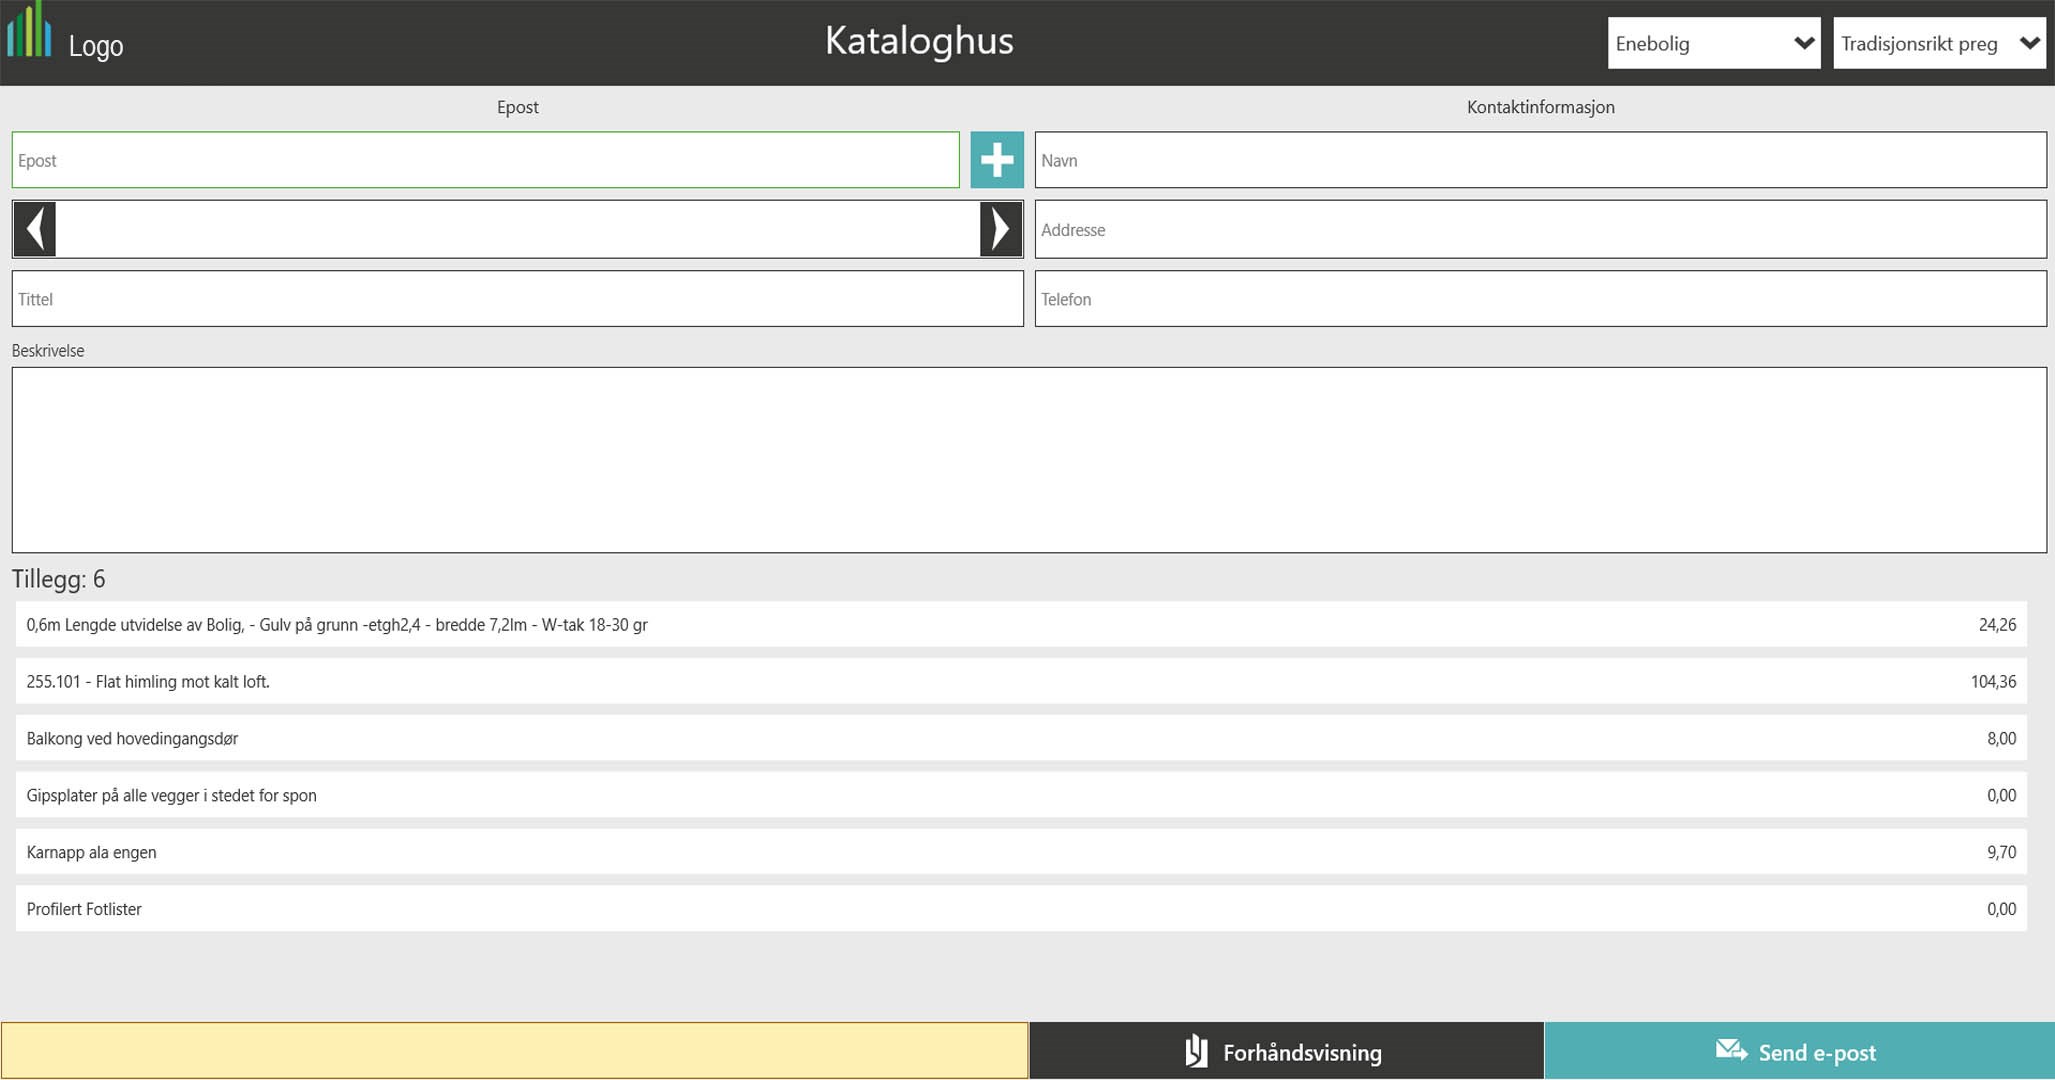Click the Gipsplater på alle vegger row
The image size is (2055, 1080).
coord(1020,795)
